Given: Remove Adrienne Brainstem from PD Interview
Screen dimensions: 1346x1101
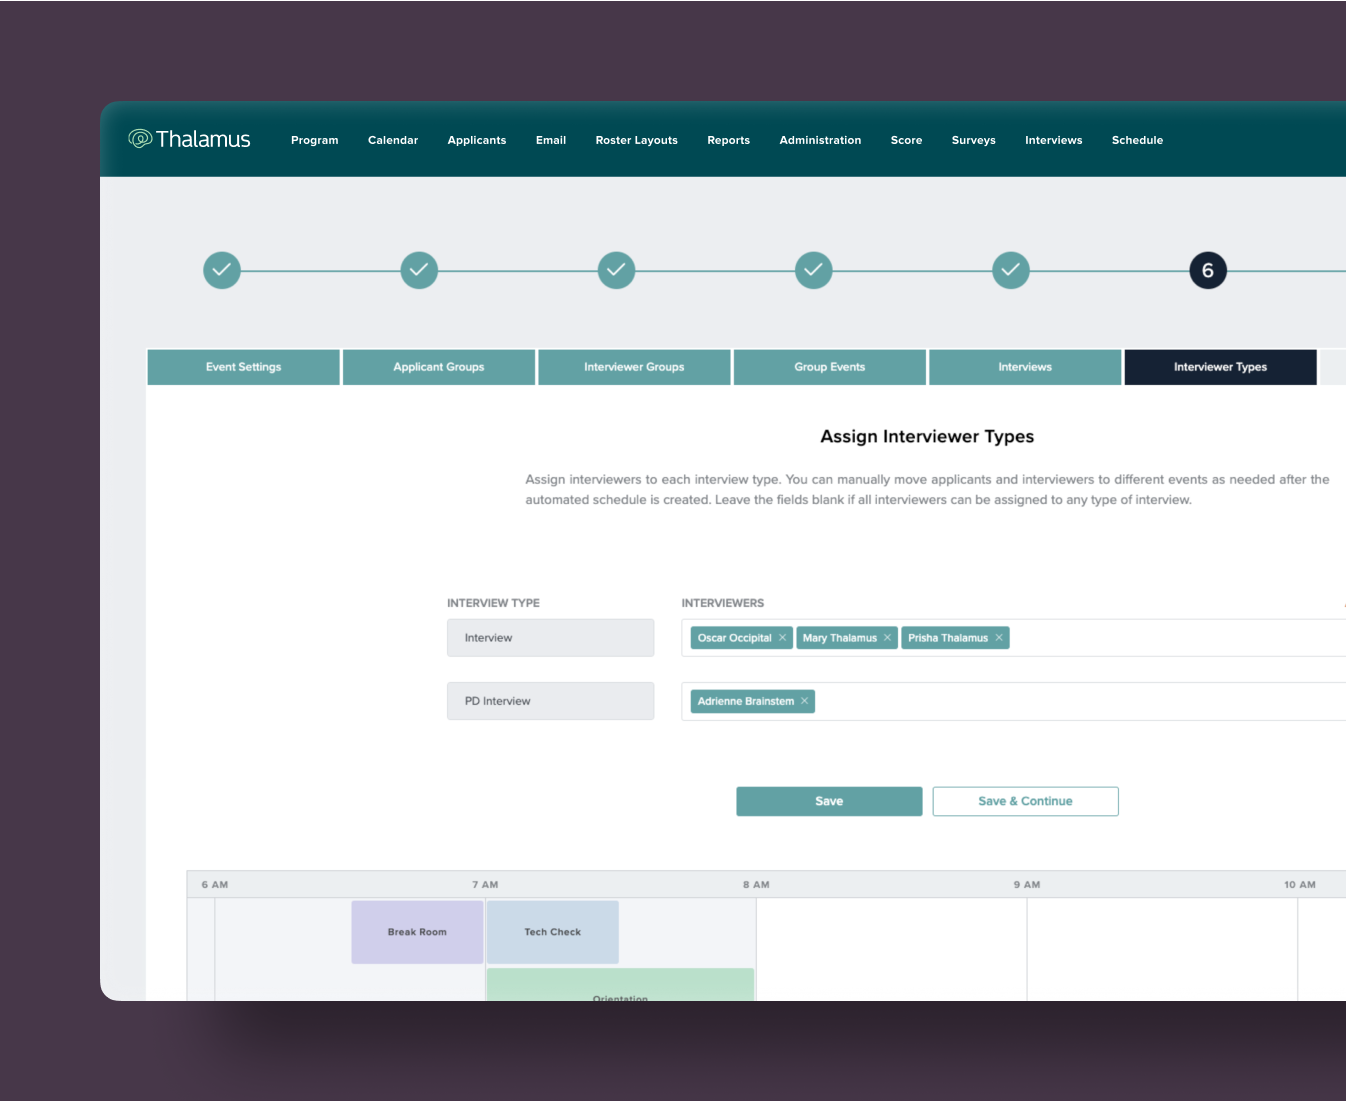Looking at the screenshot, I should coord(804,701).
